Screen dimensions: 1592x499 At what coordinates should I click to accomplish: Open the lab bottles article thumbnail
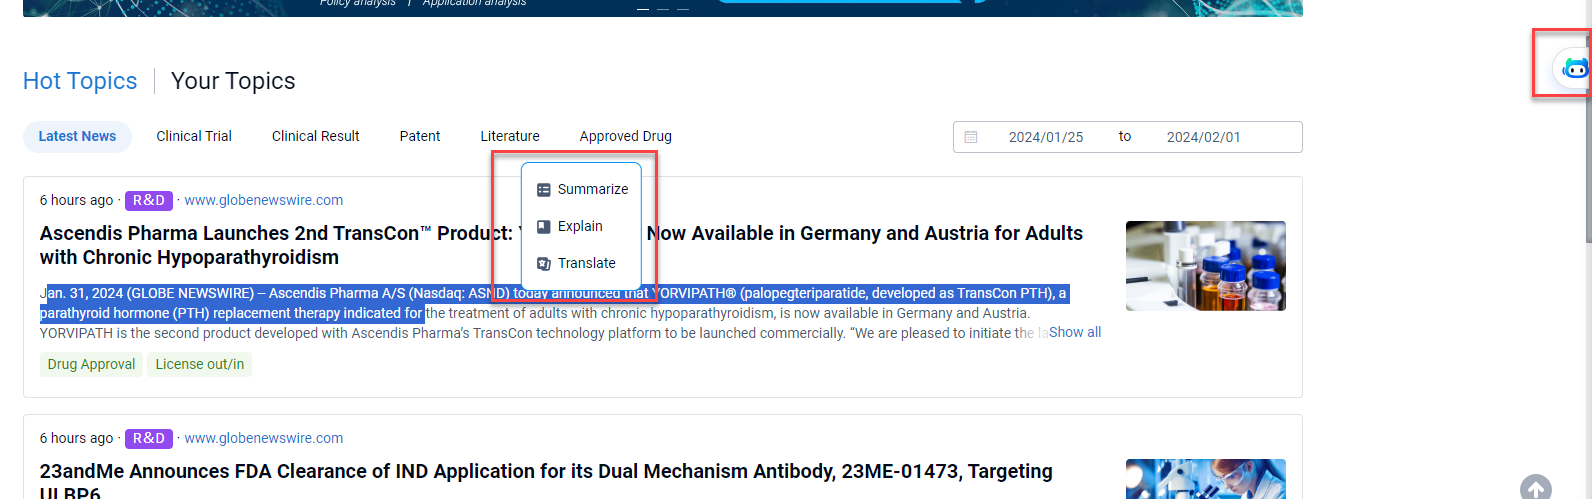click(1205, 266)
